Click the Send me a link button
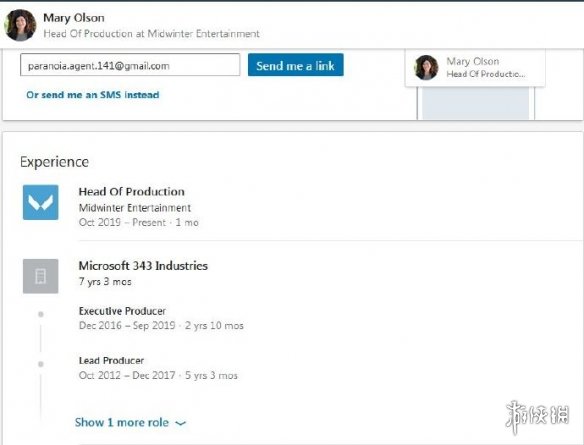The image size is (584, 445). tap(296, 65)
